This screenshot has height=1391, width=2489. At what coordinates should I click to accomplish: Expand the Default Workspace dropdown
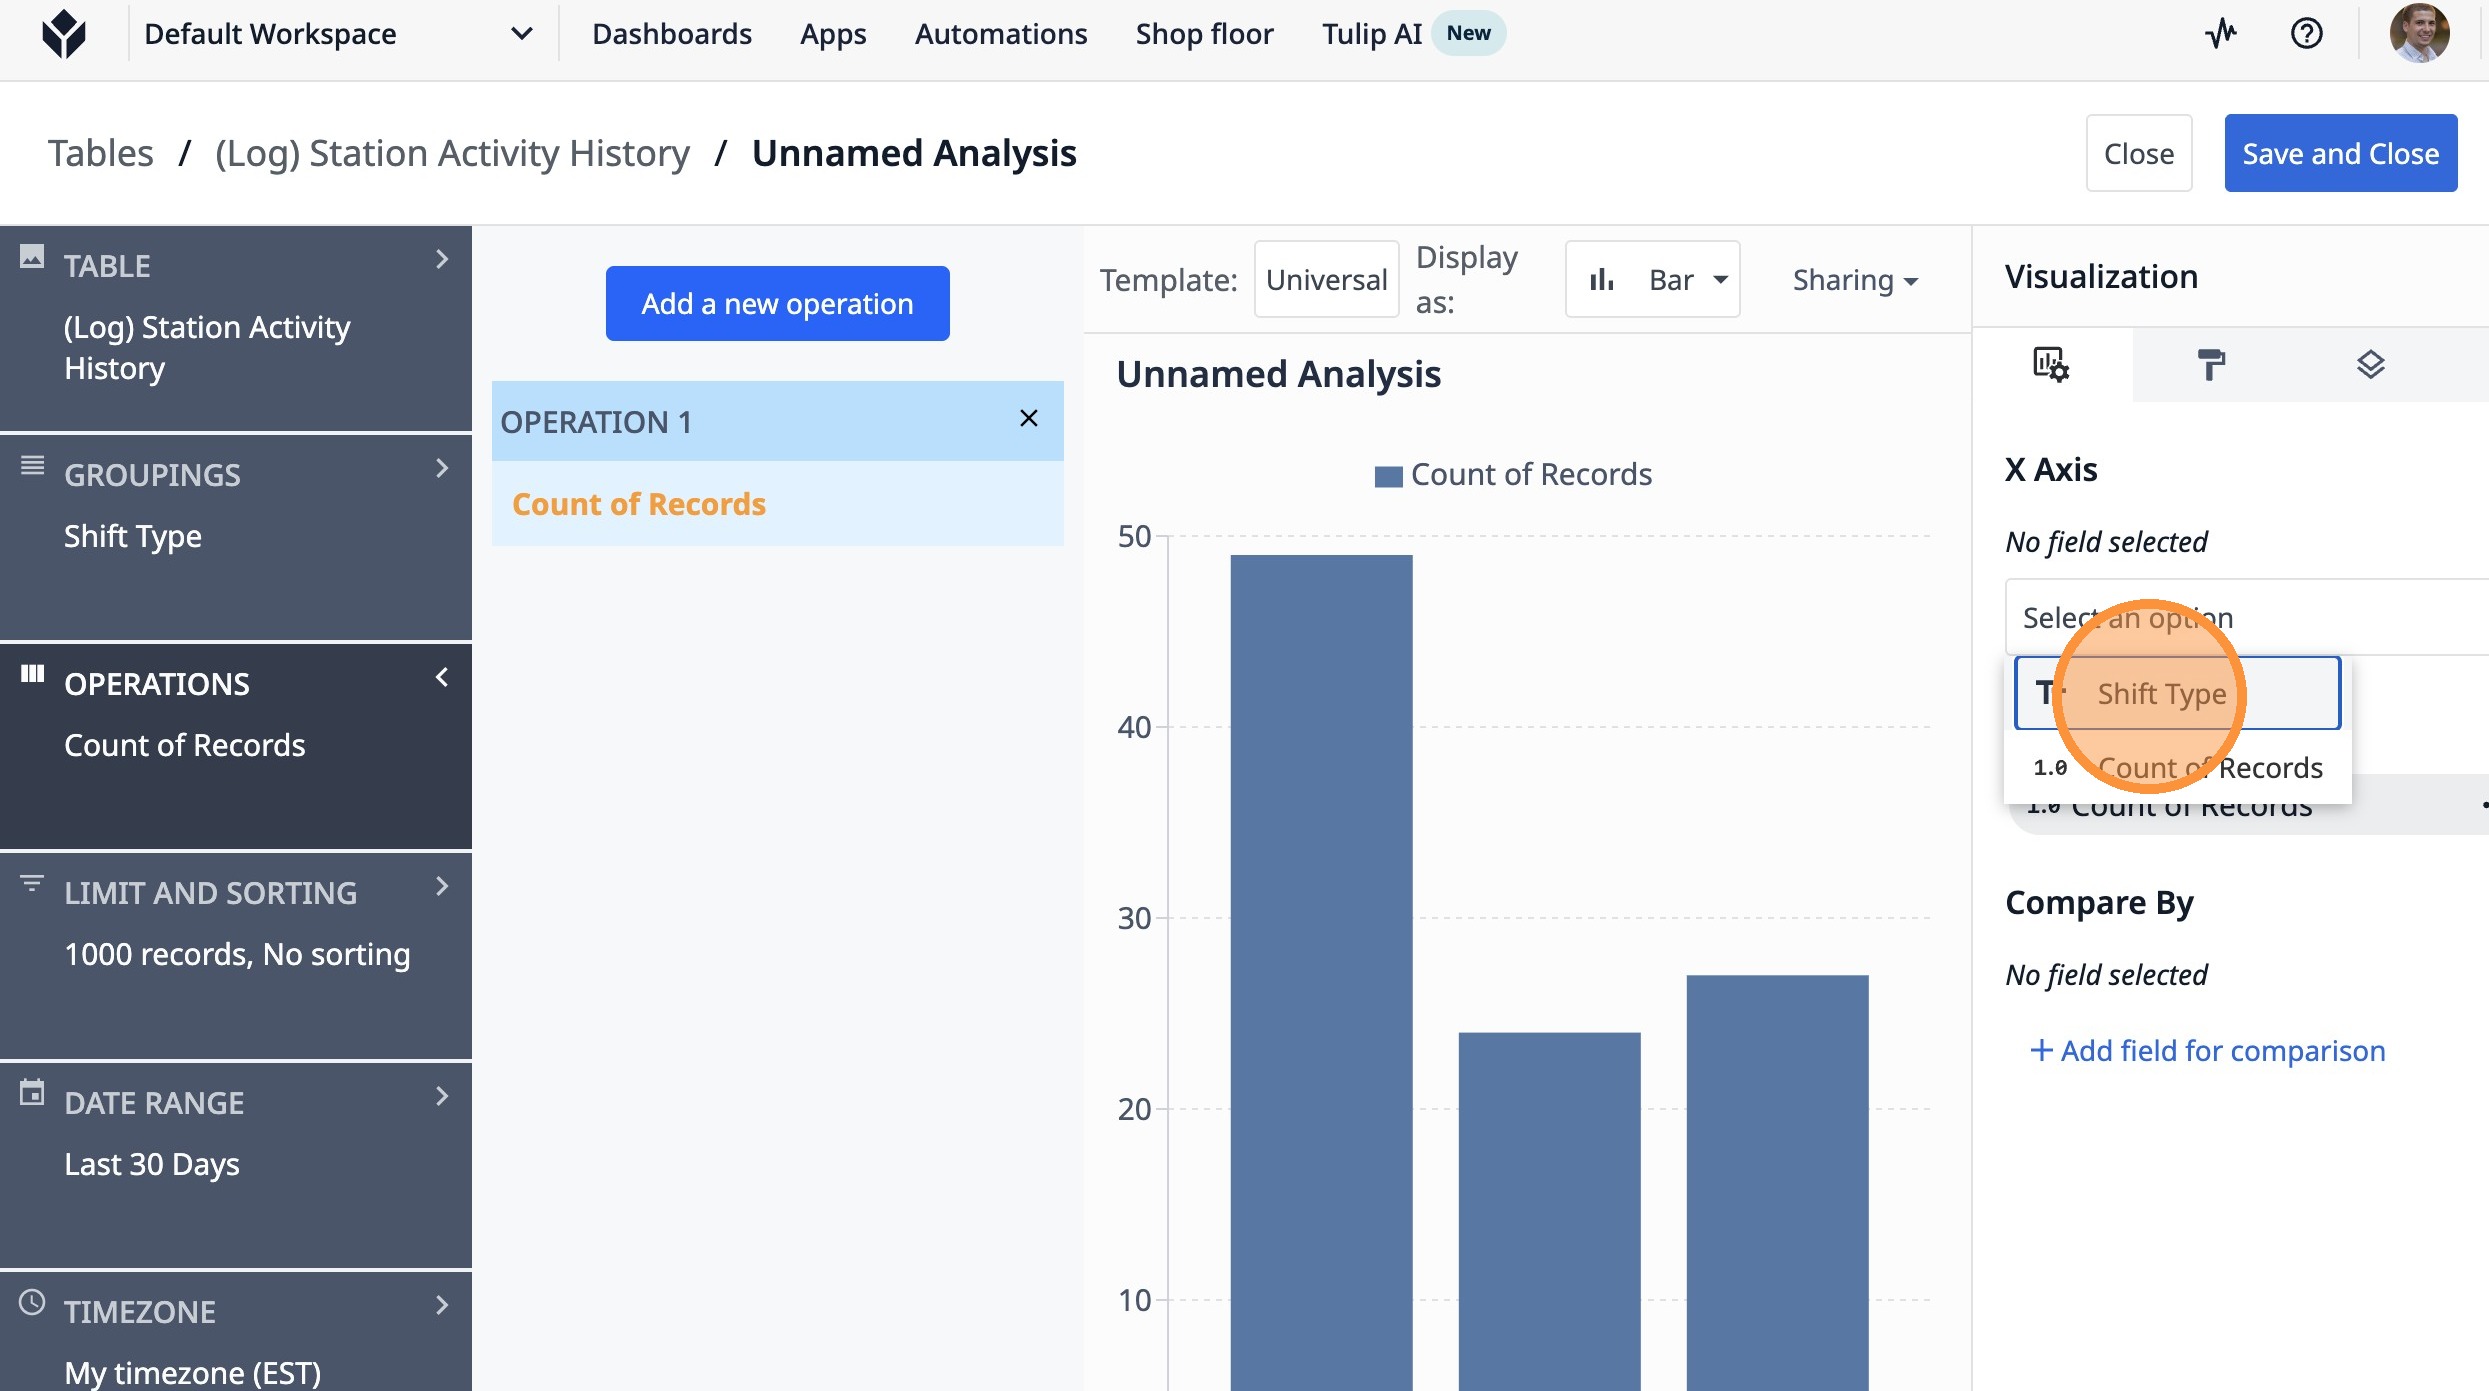click(521, 34)
